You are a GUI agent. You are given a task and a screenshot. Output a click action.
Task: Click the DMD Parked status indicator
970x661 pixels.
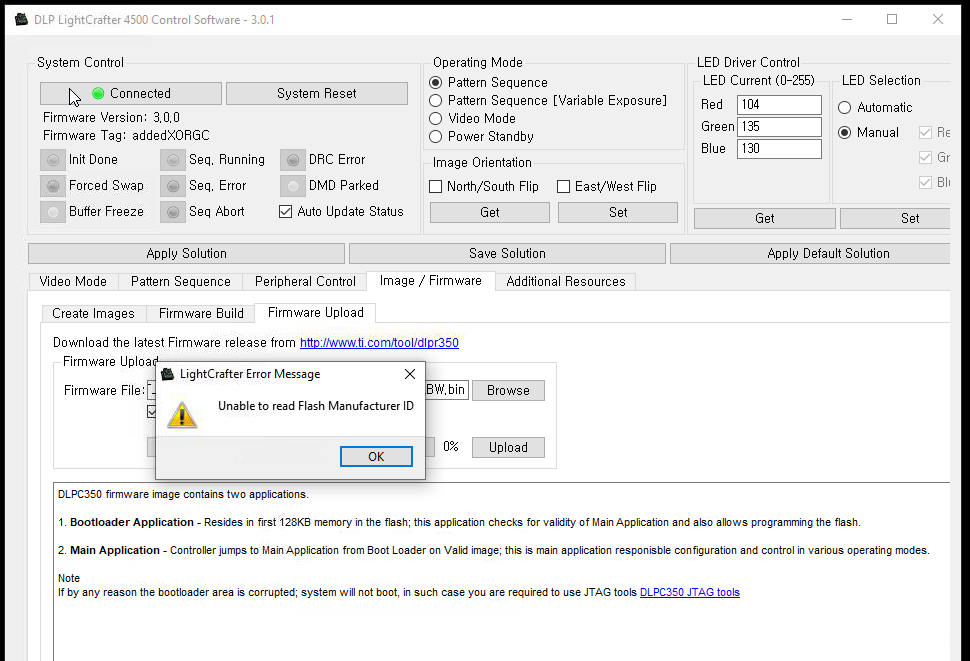[x=293, y=186]
